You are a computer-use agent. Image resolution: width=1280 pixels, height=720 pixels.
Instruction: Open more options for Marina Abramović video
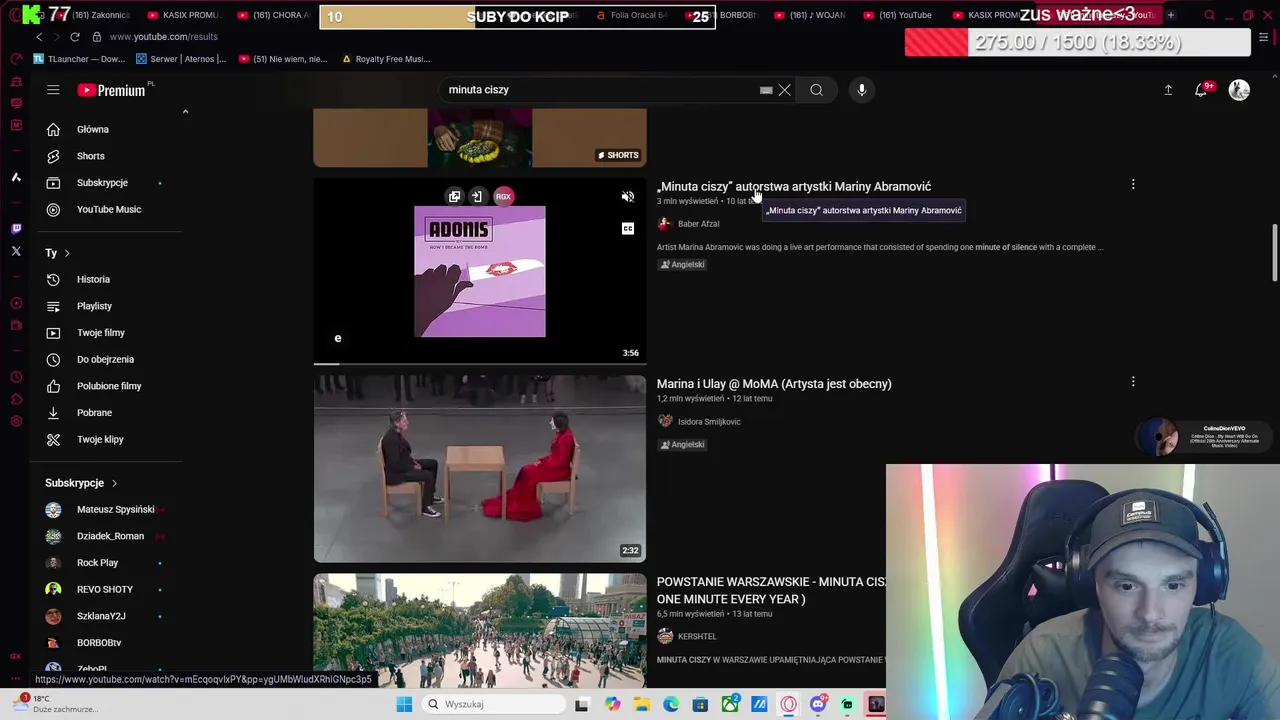coord(1133,185)
